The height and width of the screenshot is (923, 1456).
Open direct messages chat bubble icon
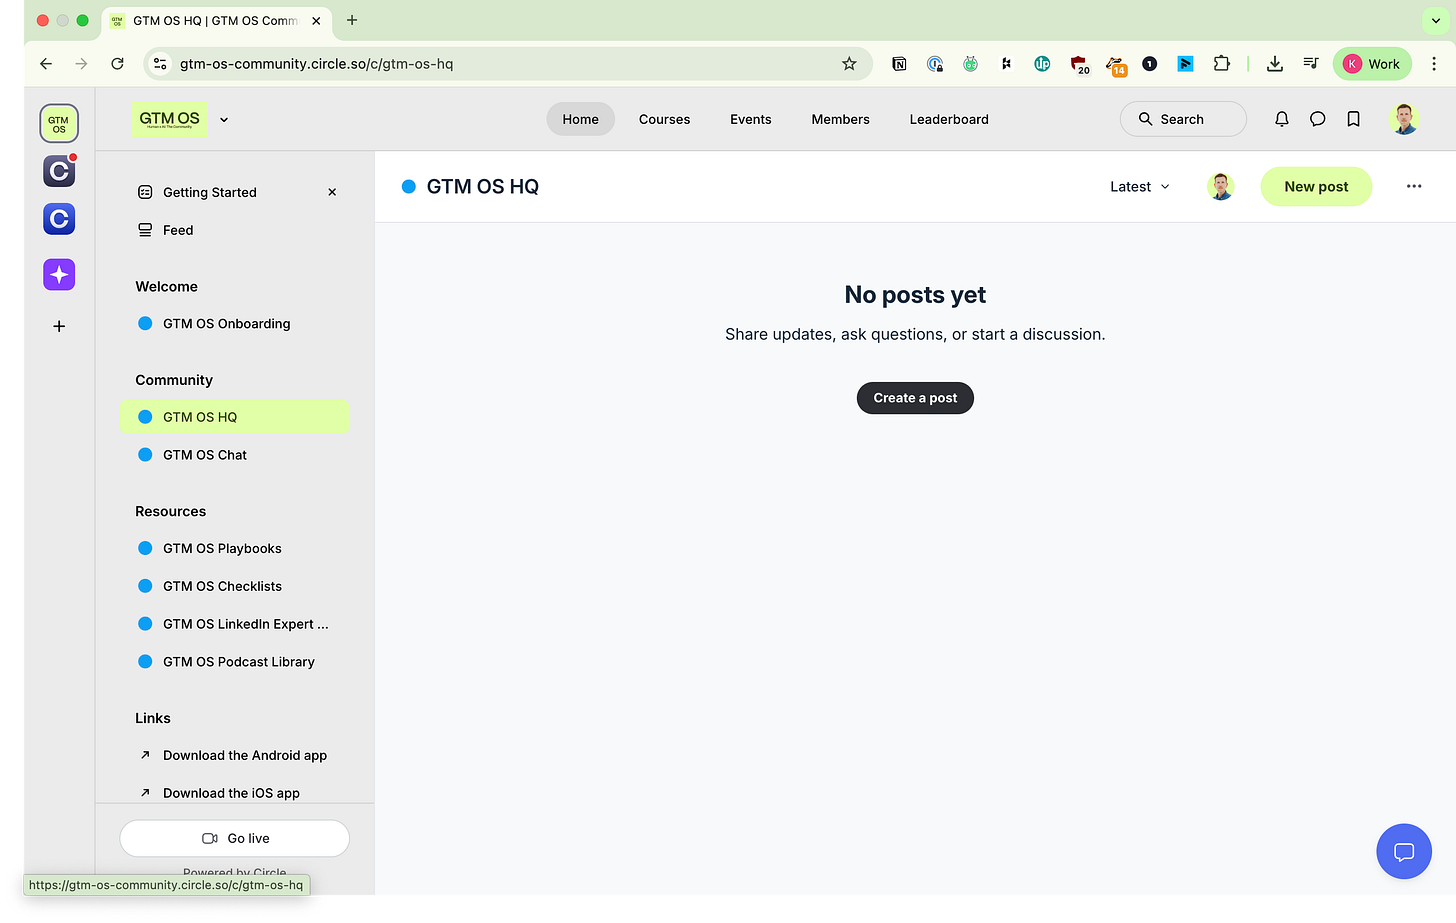(x=1317, y=119)
